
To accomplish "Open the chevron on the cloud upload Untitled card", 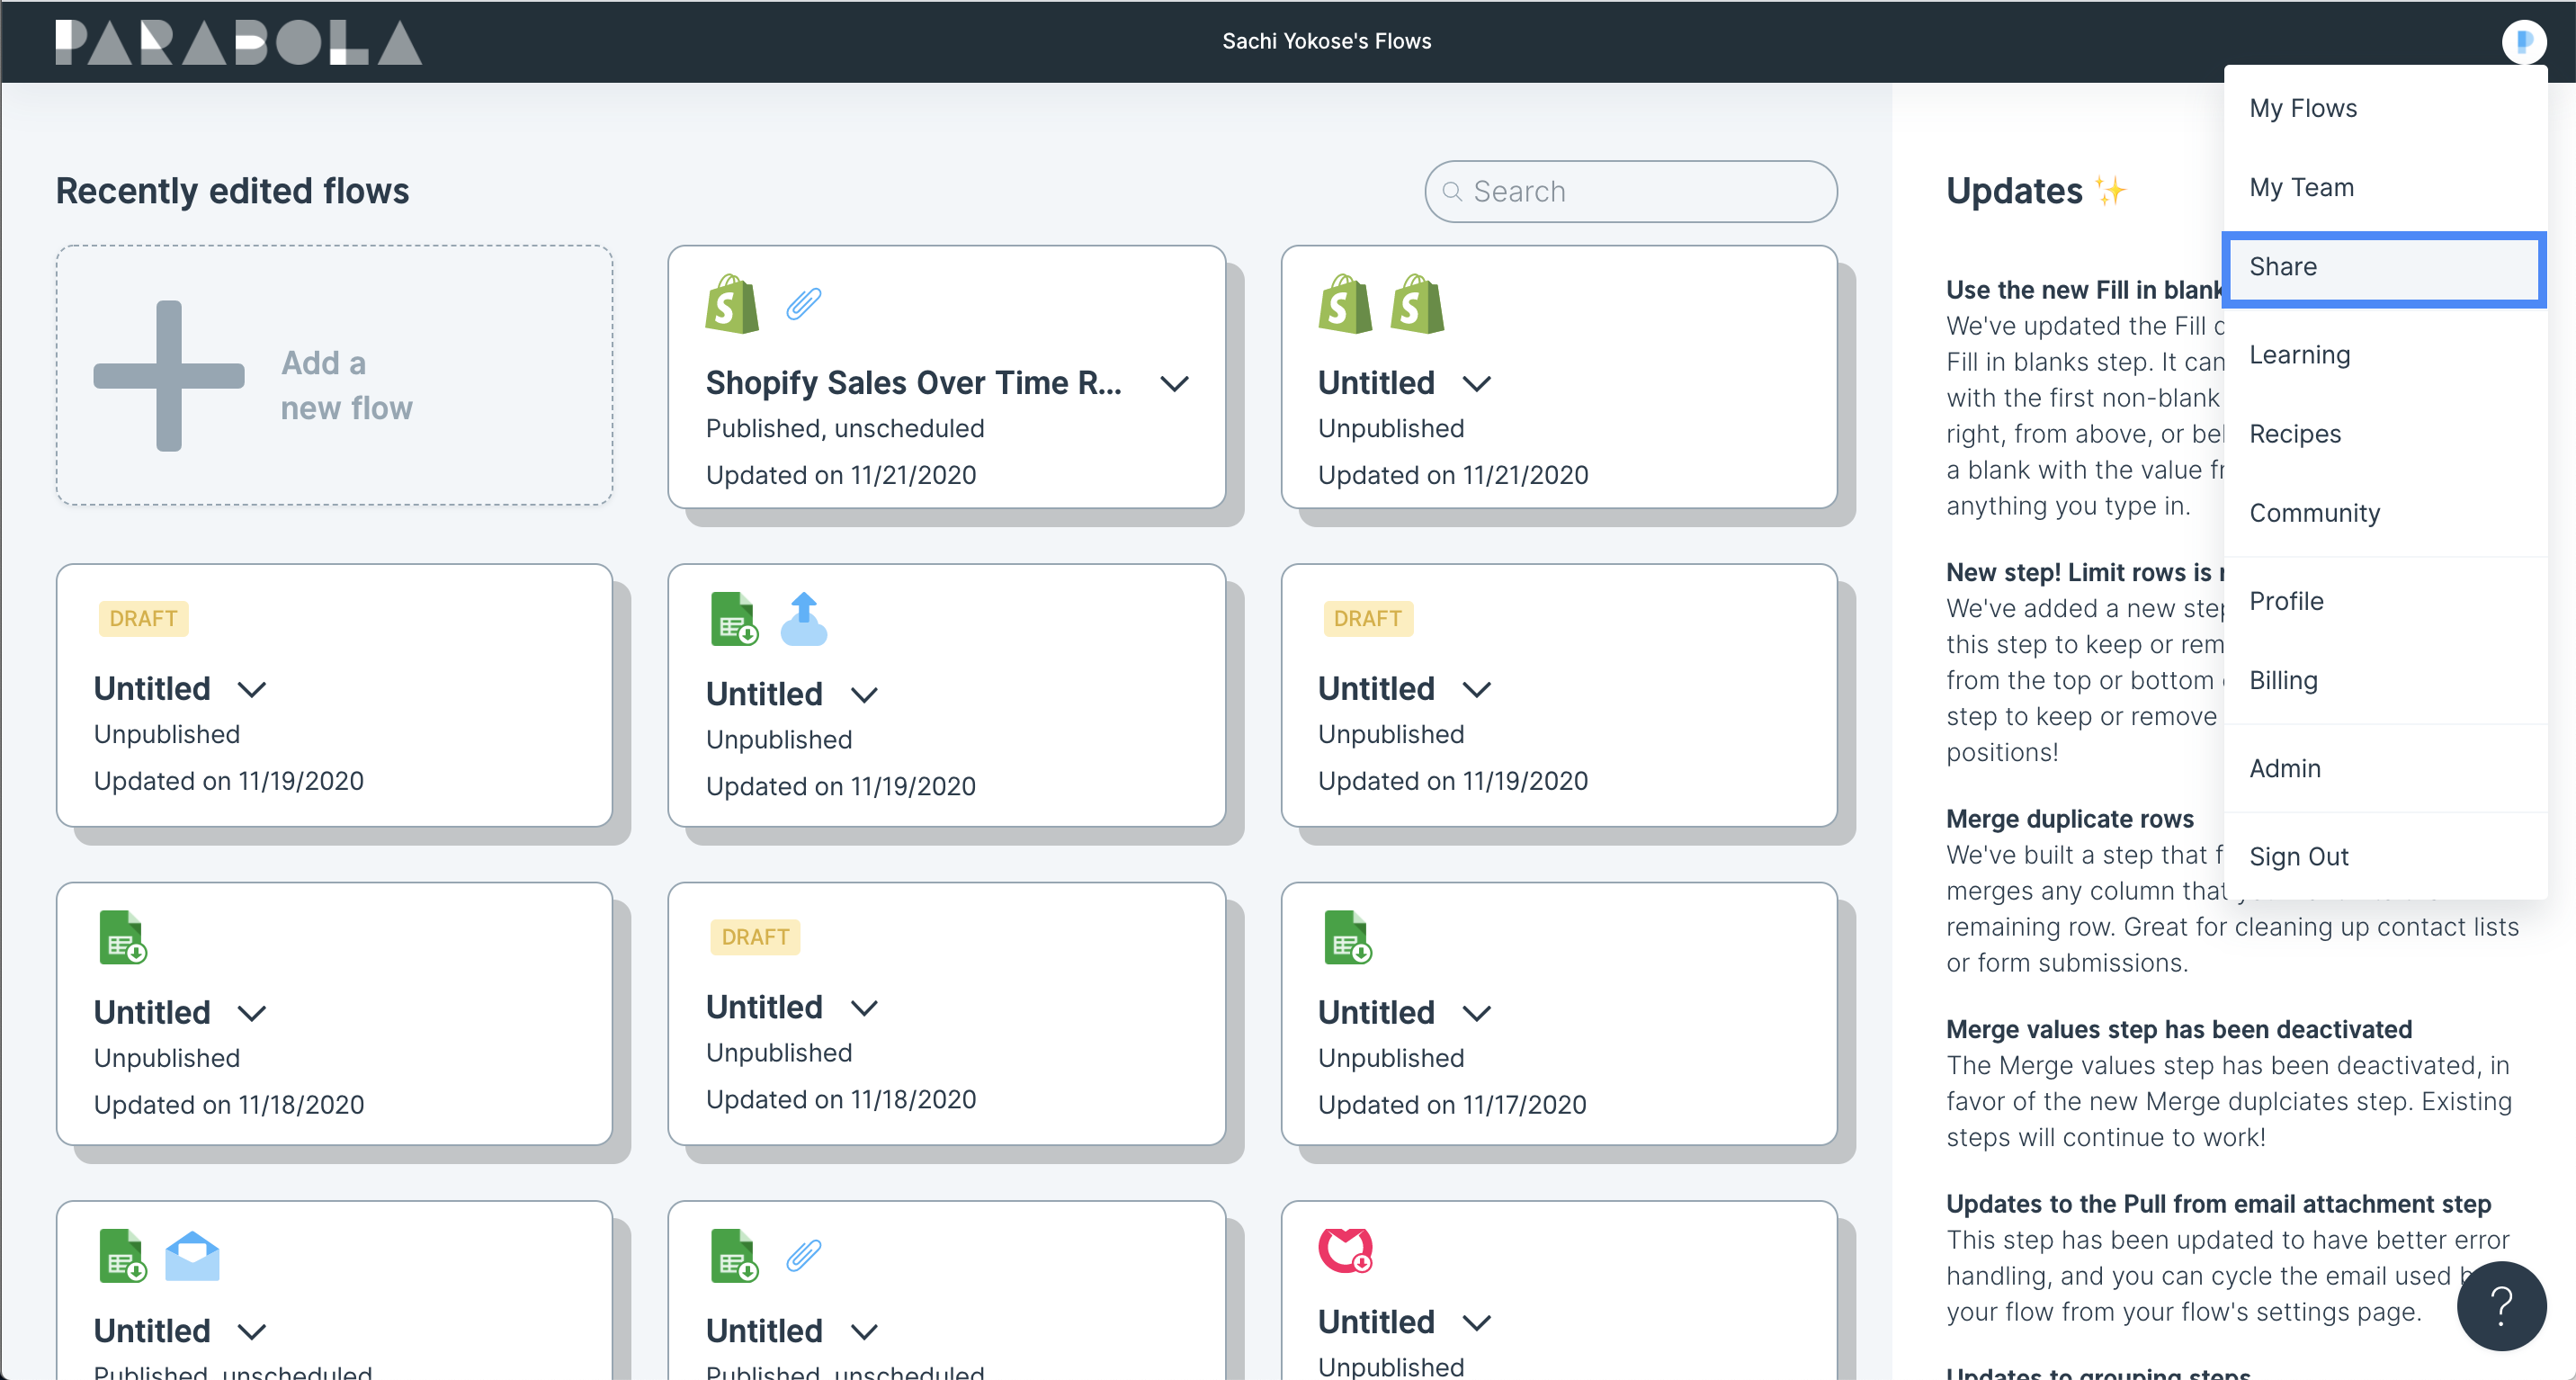I will tap(864, 694).
